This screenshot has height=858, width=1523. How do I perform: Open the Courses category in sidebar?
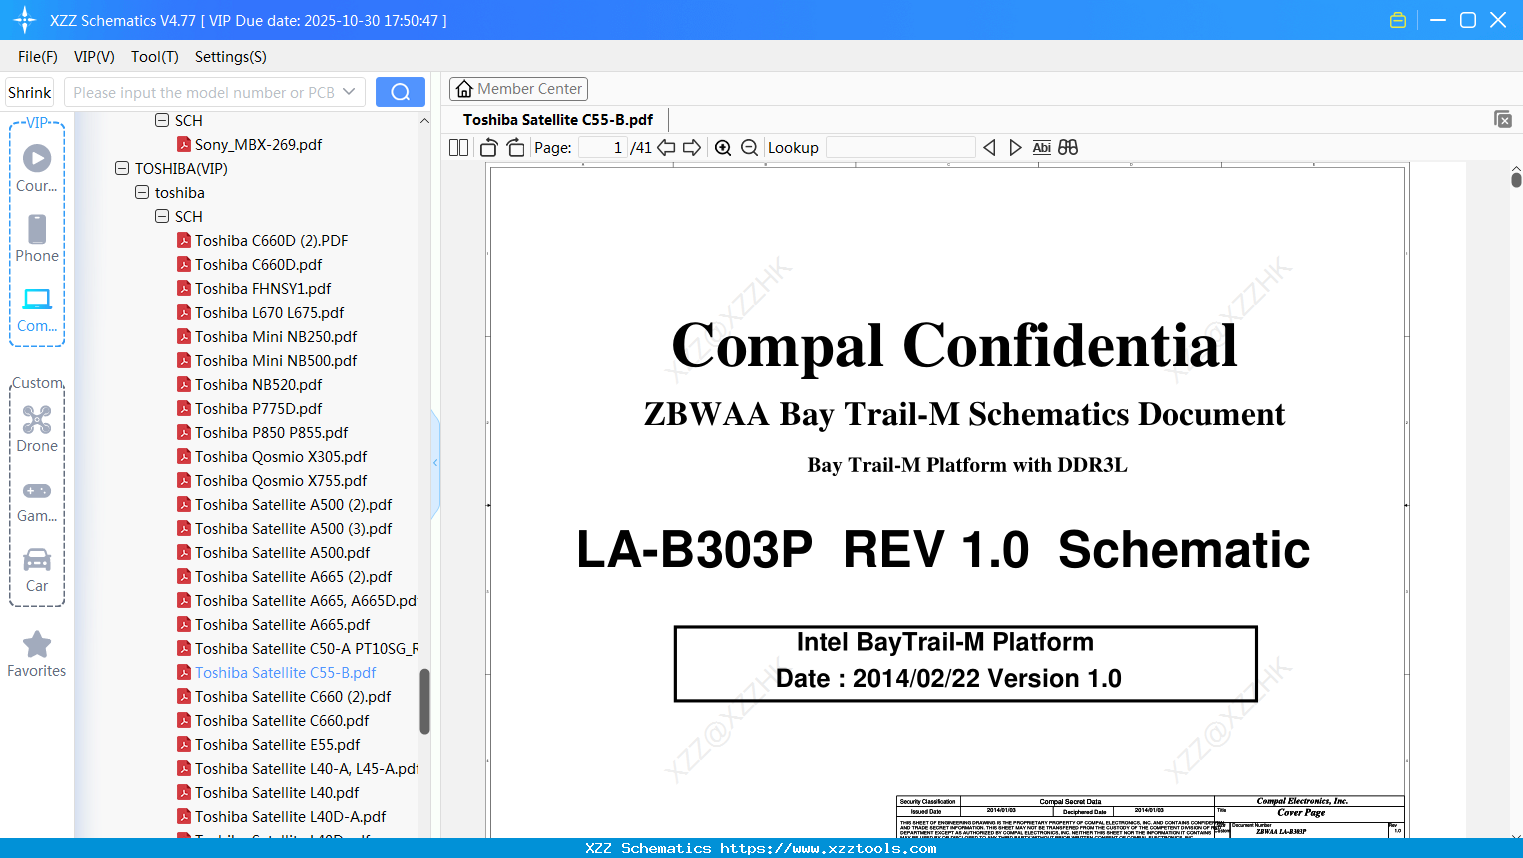coord(37,168)
